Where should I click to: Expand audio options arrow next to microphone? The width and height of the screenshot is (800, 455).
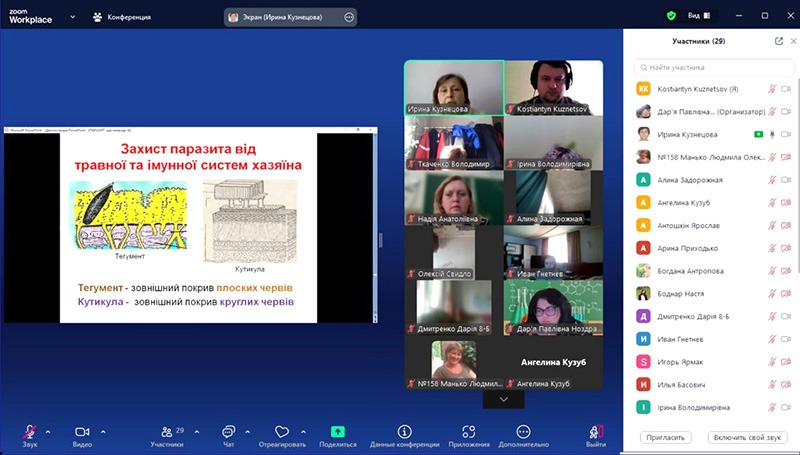pos(48,431)
